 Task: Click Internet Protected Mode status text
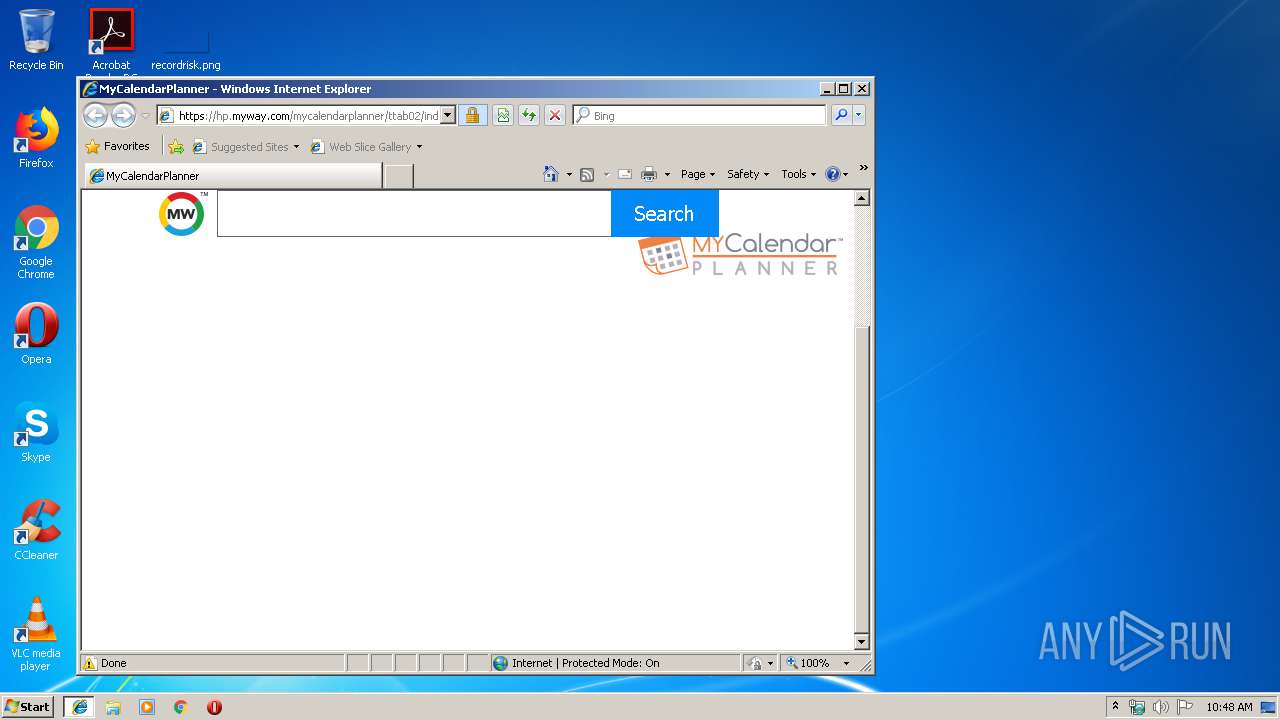click(x=585, y=663)
